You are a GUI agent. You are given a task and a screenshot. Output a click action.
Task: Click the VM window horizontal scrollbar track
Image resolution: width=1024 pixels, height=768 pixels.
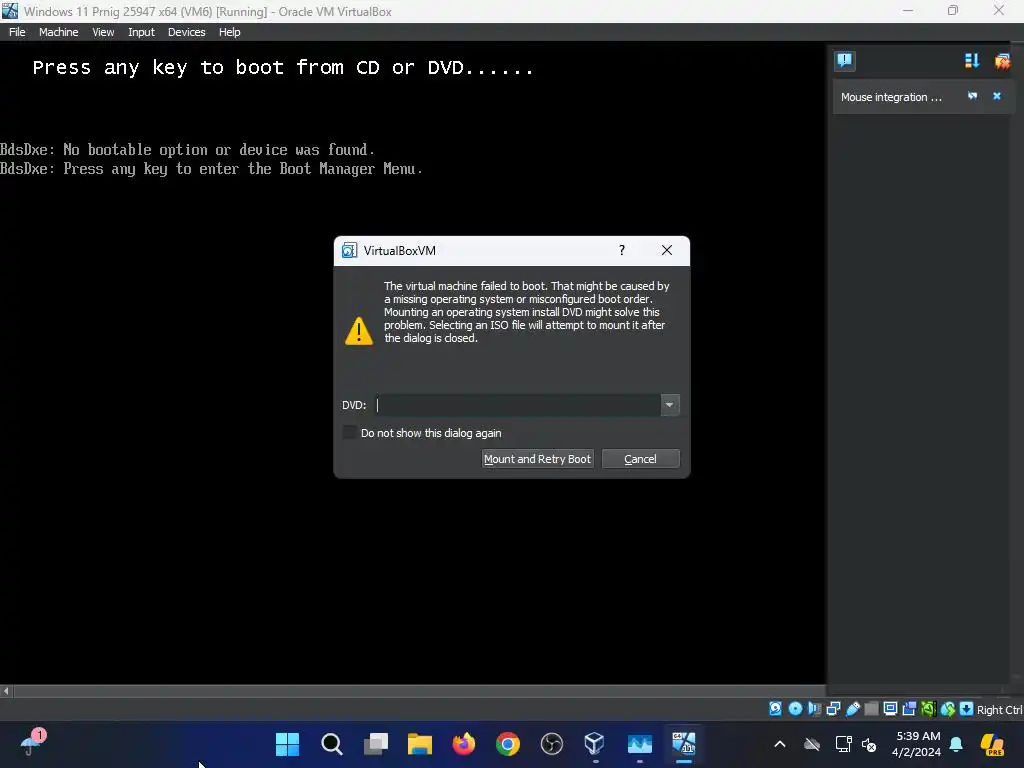pyautogui.click(x=418, y=690)
